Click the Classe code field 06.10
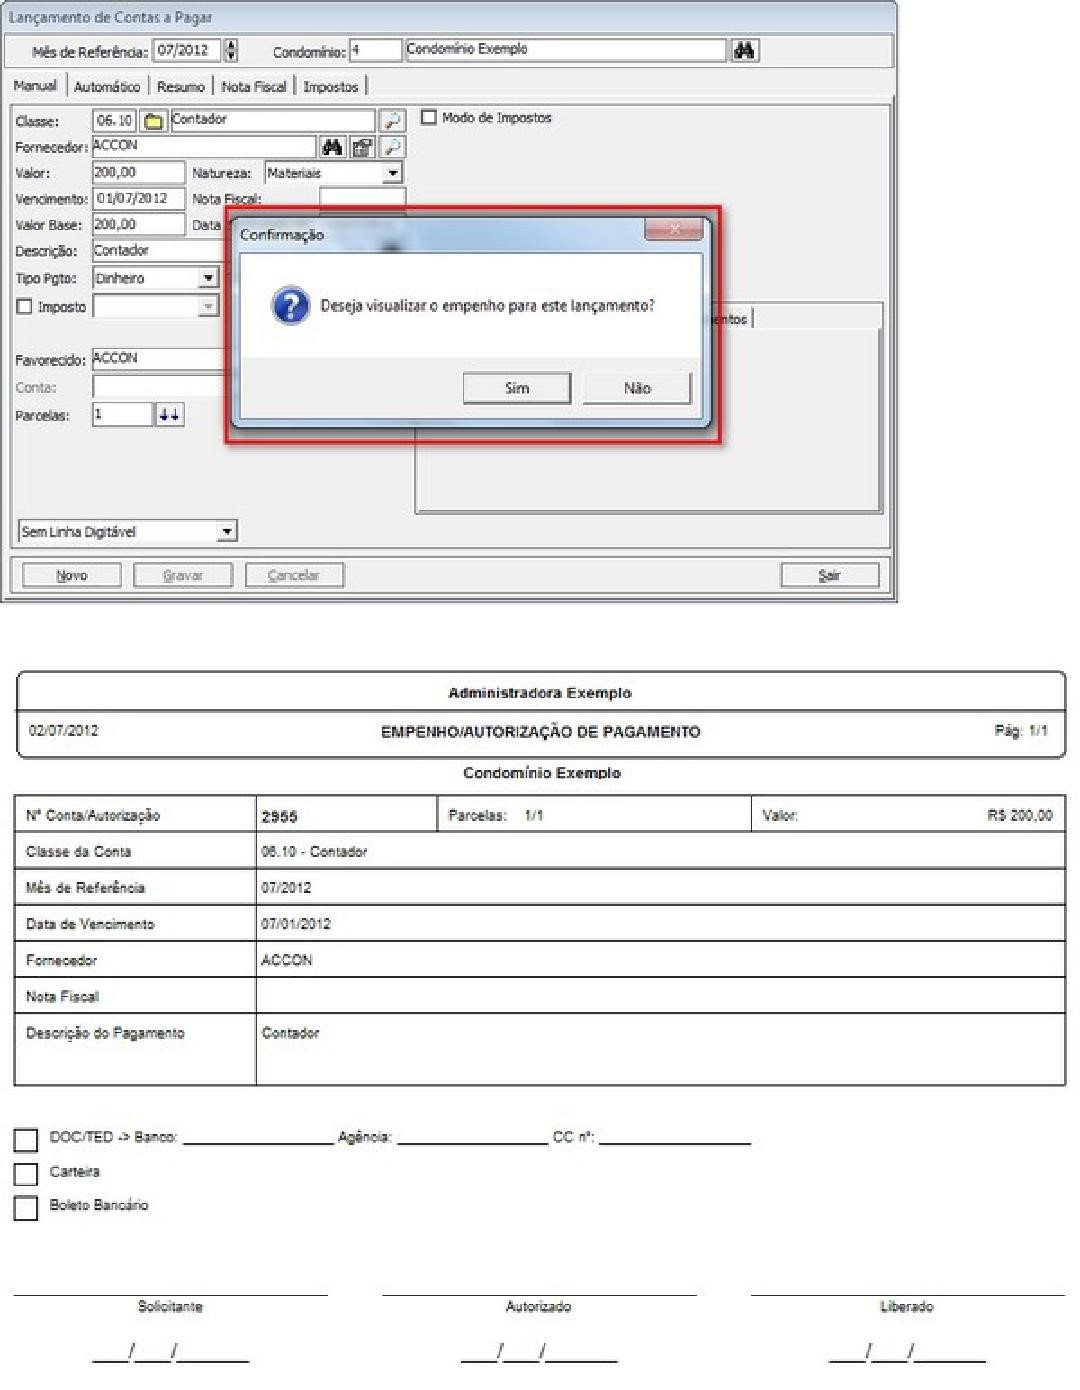This screenshot has width=1080, height=1390. click(114, 122)
